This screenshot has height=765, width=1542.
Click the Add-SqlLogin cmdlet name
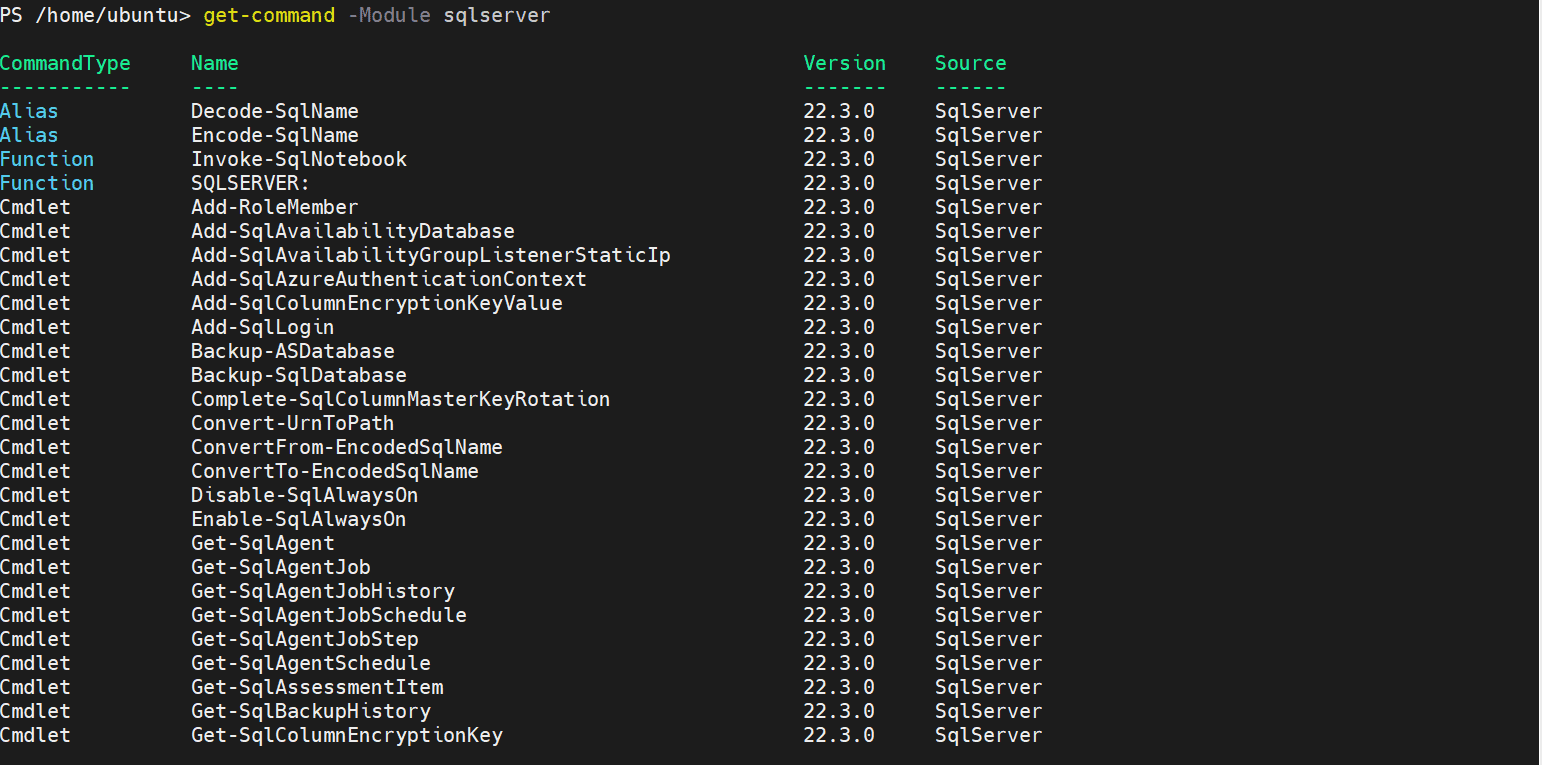click(x=263, y=327)
